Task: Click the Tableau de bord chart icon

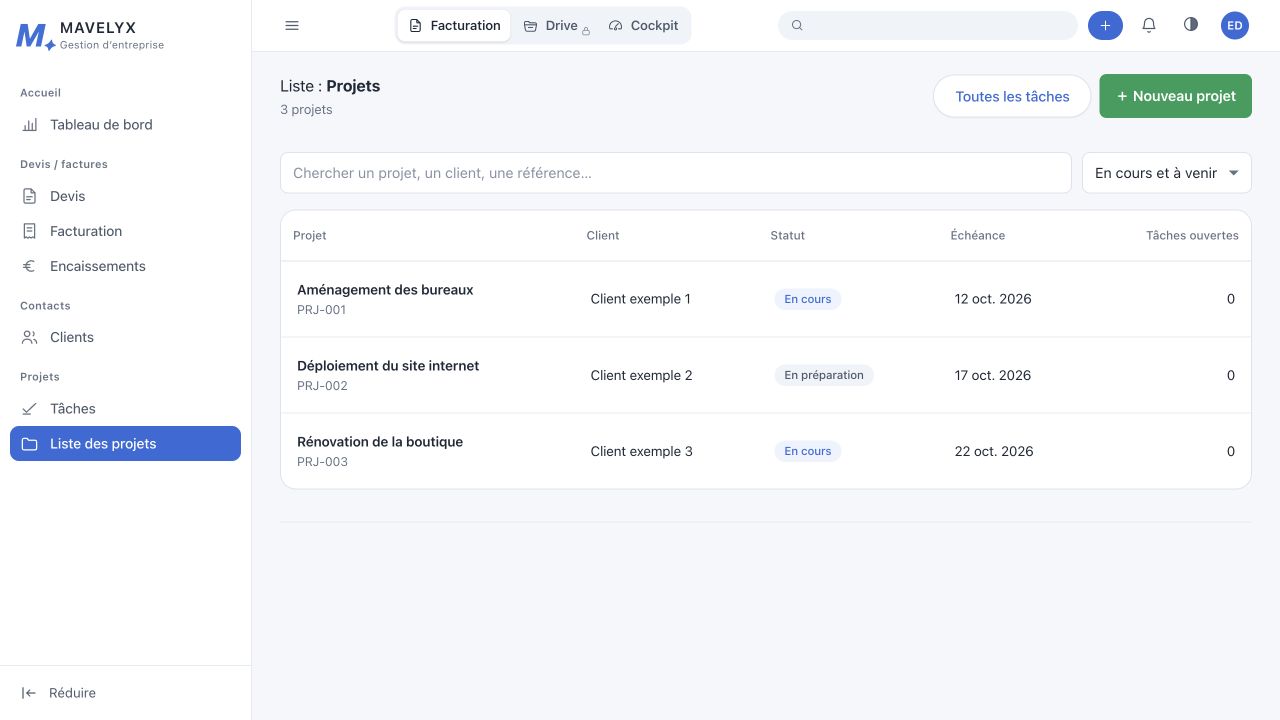Action: pos(30,125)
